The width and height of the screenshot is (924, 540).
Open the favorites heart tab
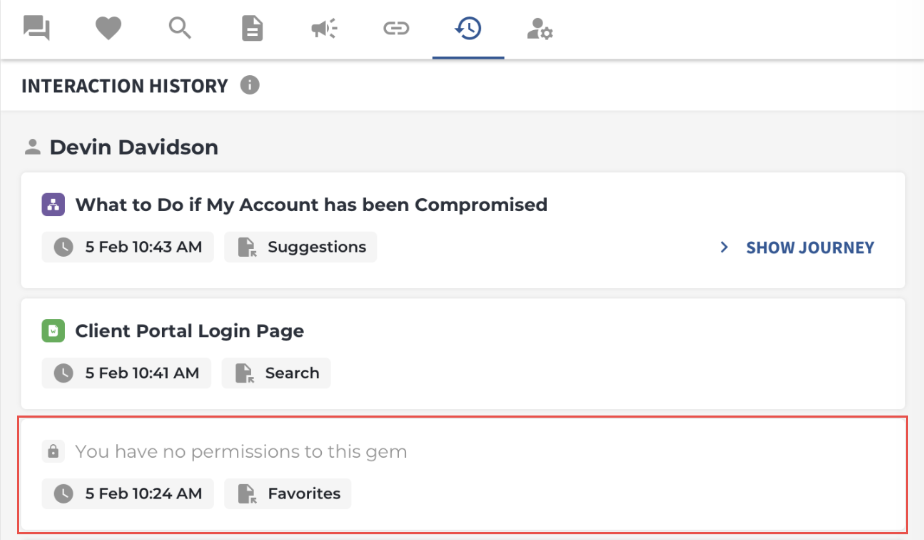(108, 28)
